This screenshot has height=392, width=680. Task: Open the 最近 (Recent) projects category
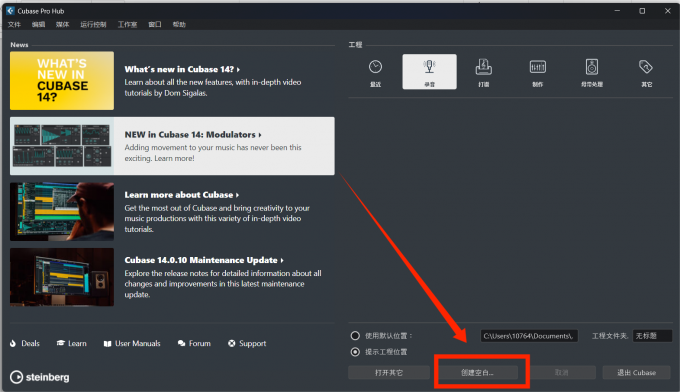(x=375, y=72)
